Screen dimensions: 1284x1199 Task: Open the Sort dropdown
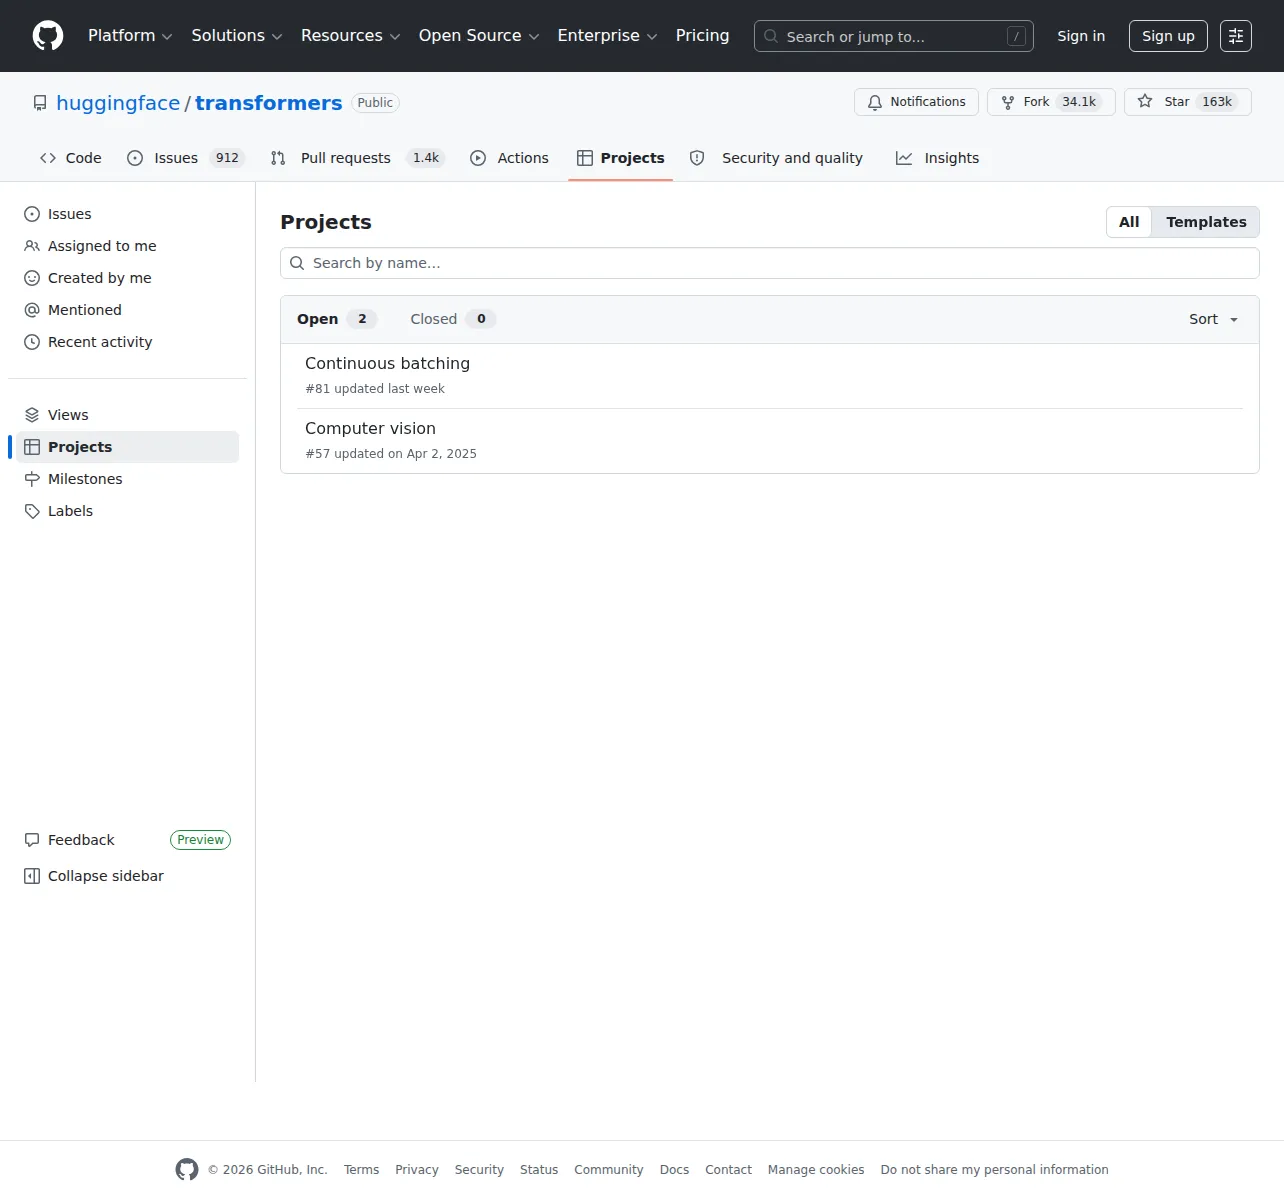tap(1214, 319)
